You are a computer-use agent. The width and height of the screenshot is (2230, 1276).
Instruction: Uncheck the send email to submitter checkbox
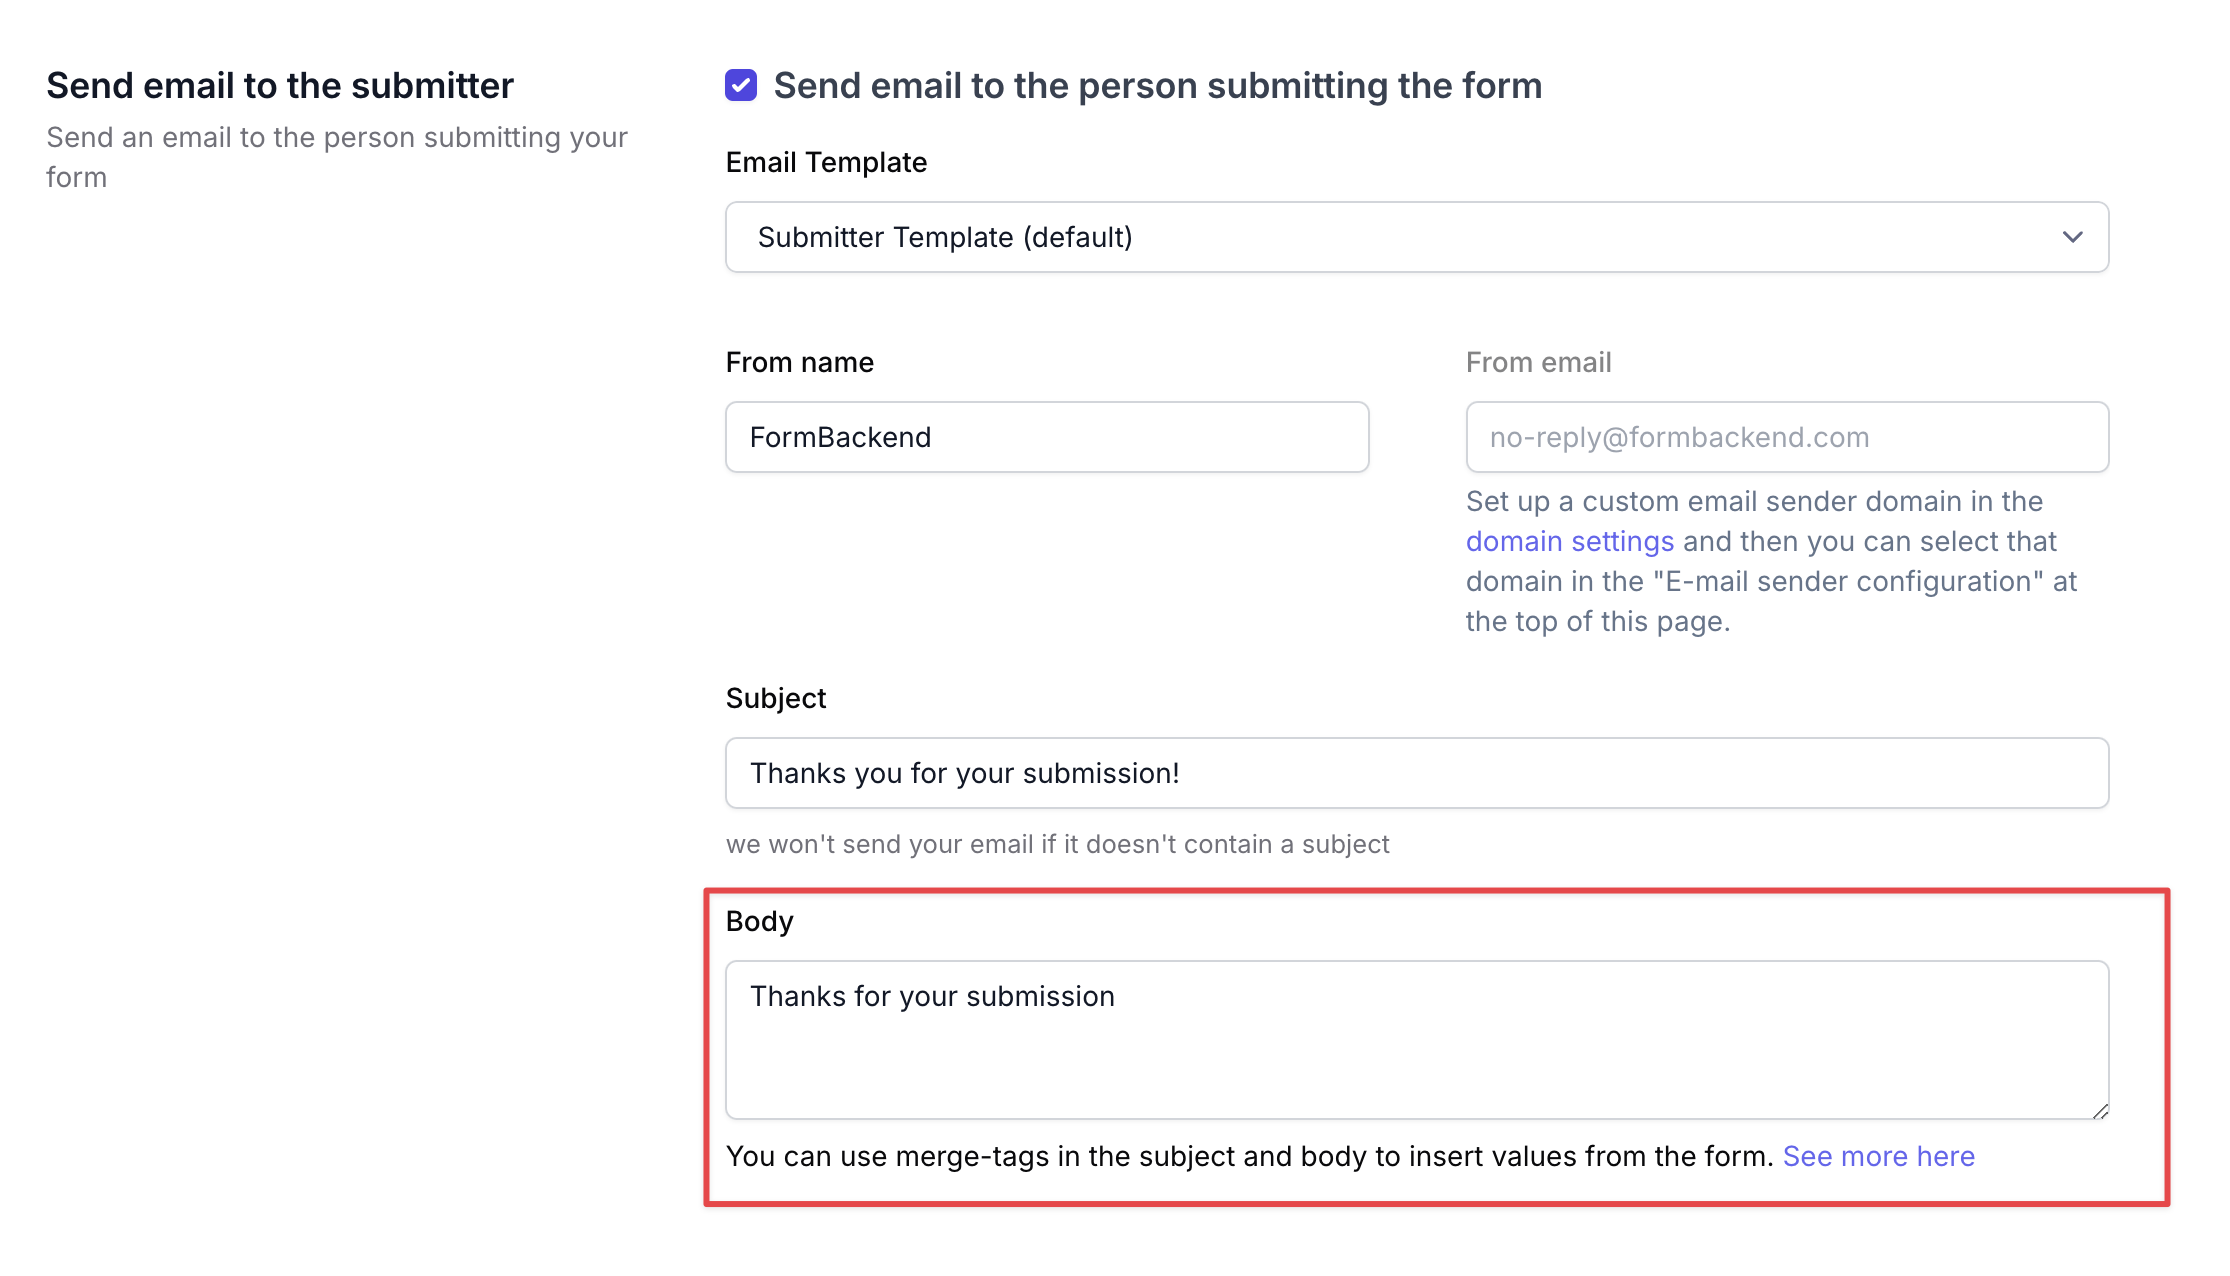tap(741, 86)
